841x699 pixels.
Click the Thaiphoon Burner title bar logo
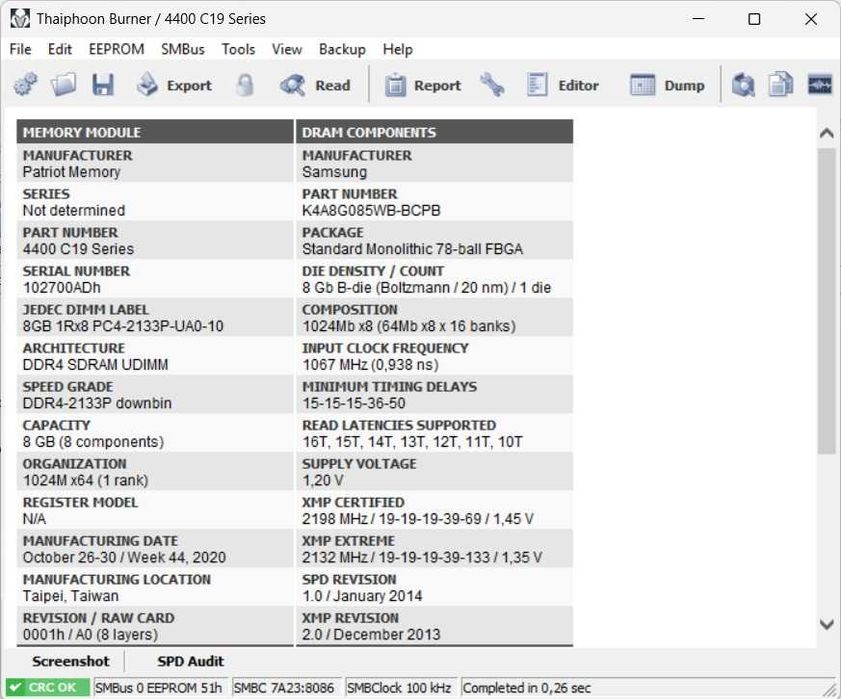20,19
